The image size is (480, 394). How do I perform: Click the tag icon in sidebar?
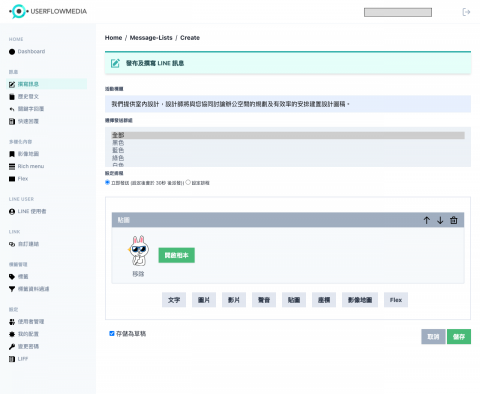(x=12, y=276)
